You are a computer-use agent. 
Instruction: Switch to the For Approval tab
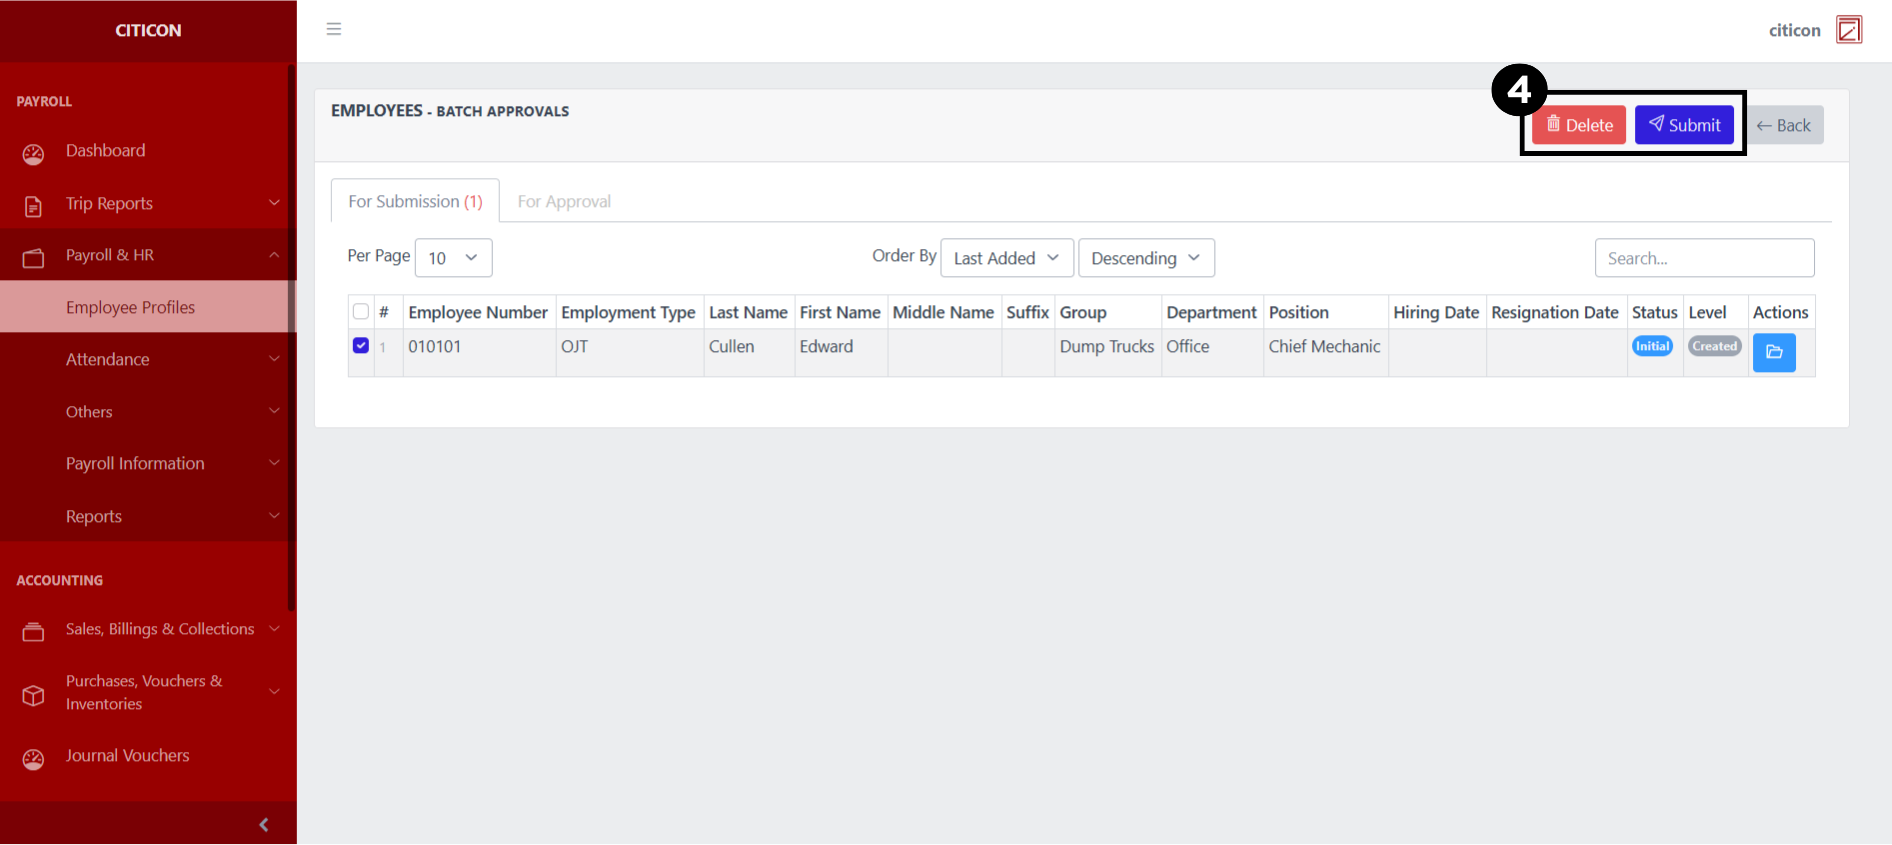(x=564, y=202)
